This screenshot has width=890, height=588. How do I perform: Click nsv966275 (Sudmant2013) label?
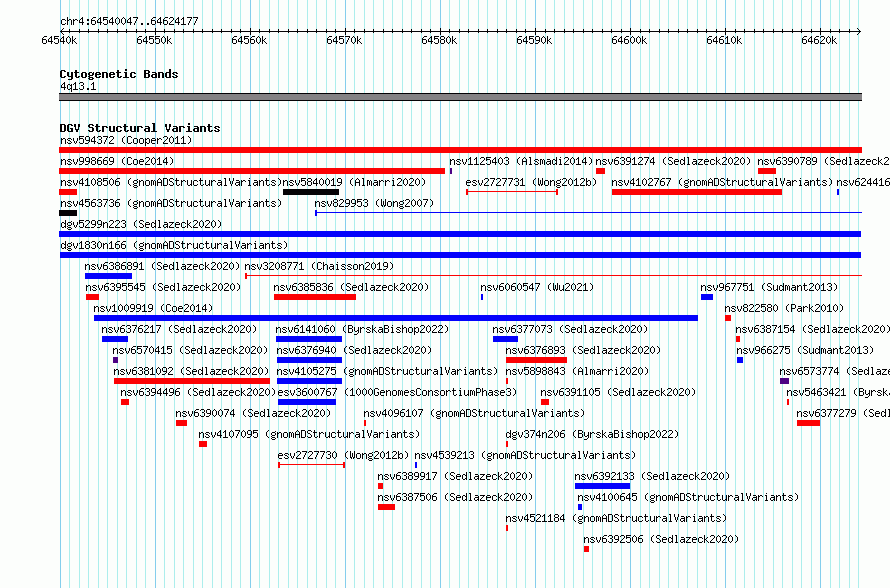point(805,350)
